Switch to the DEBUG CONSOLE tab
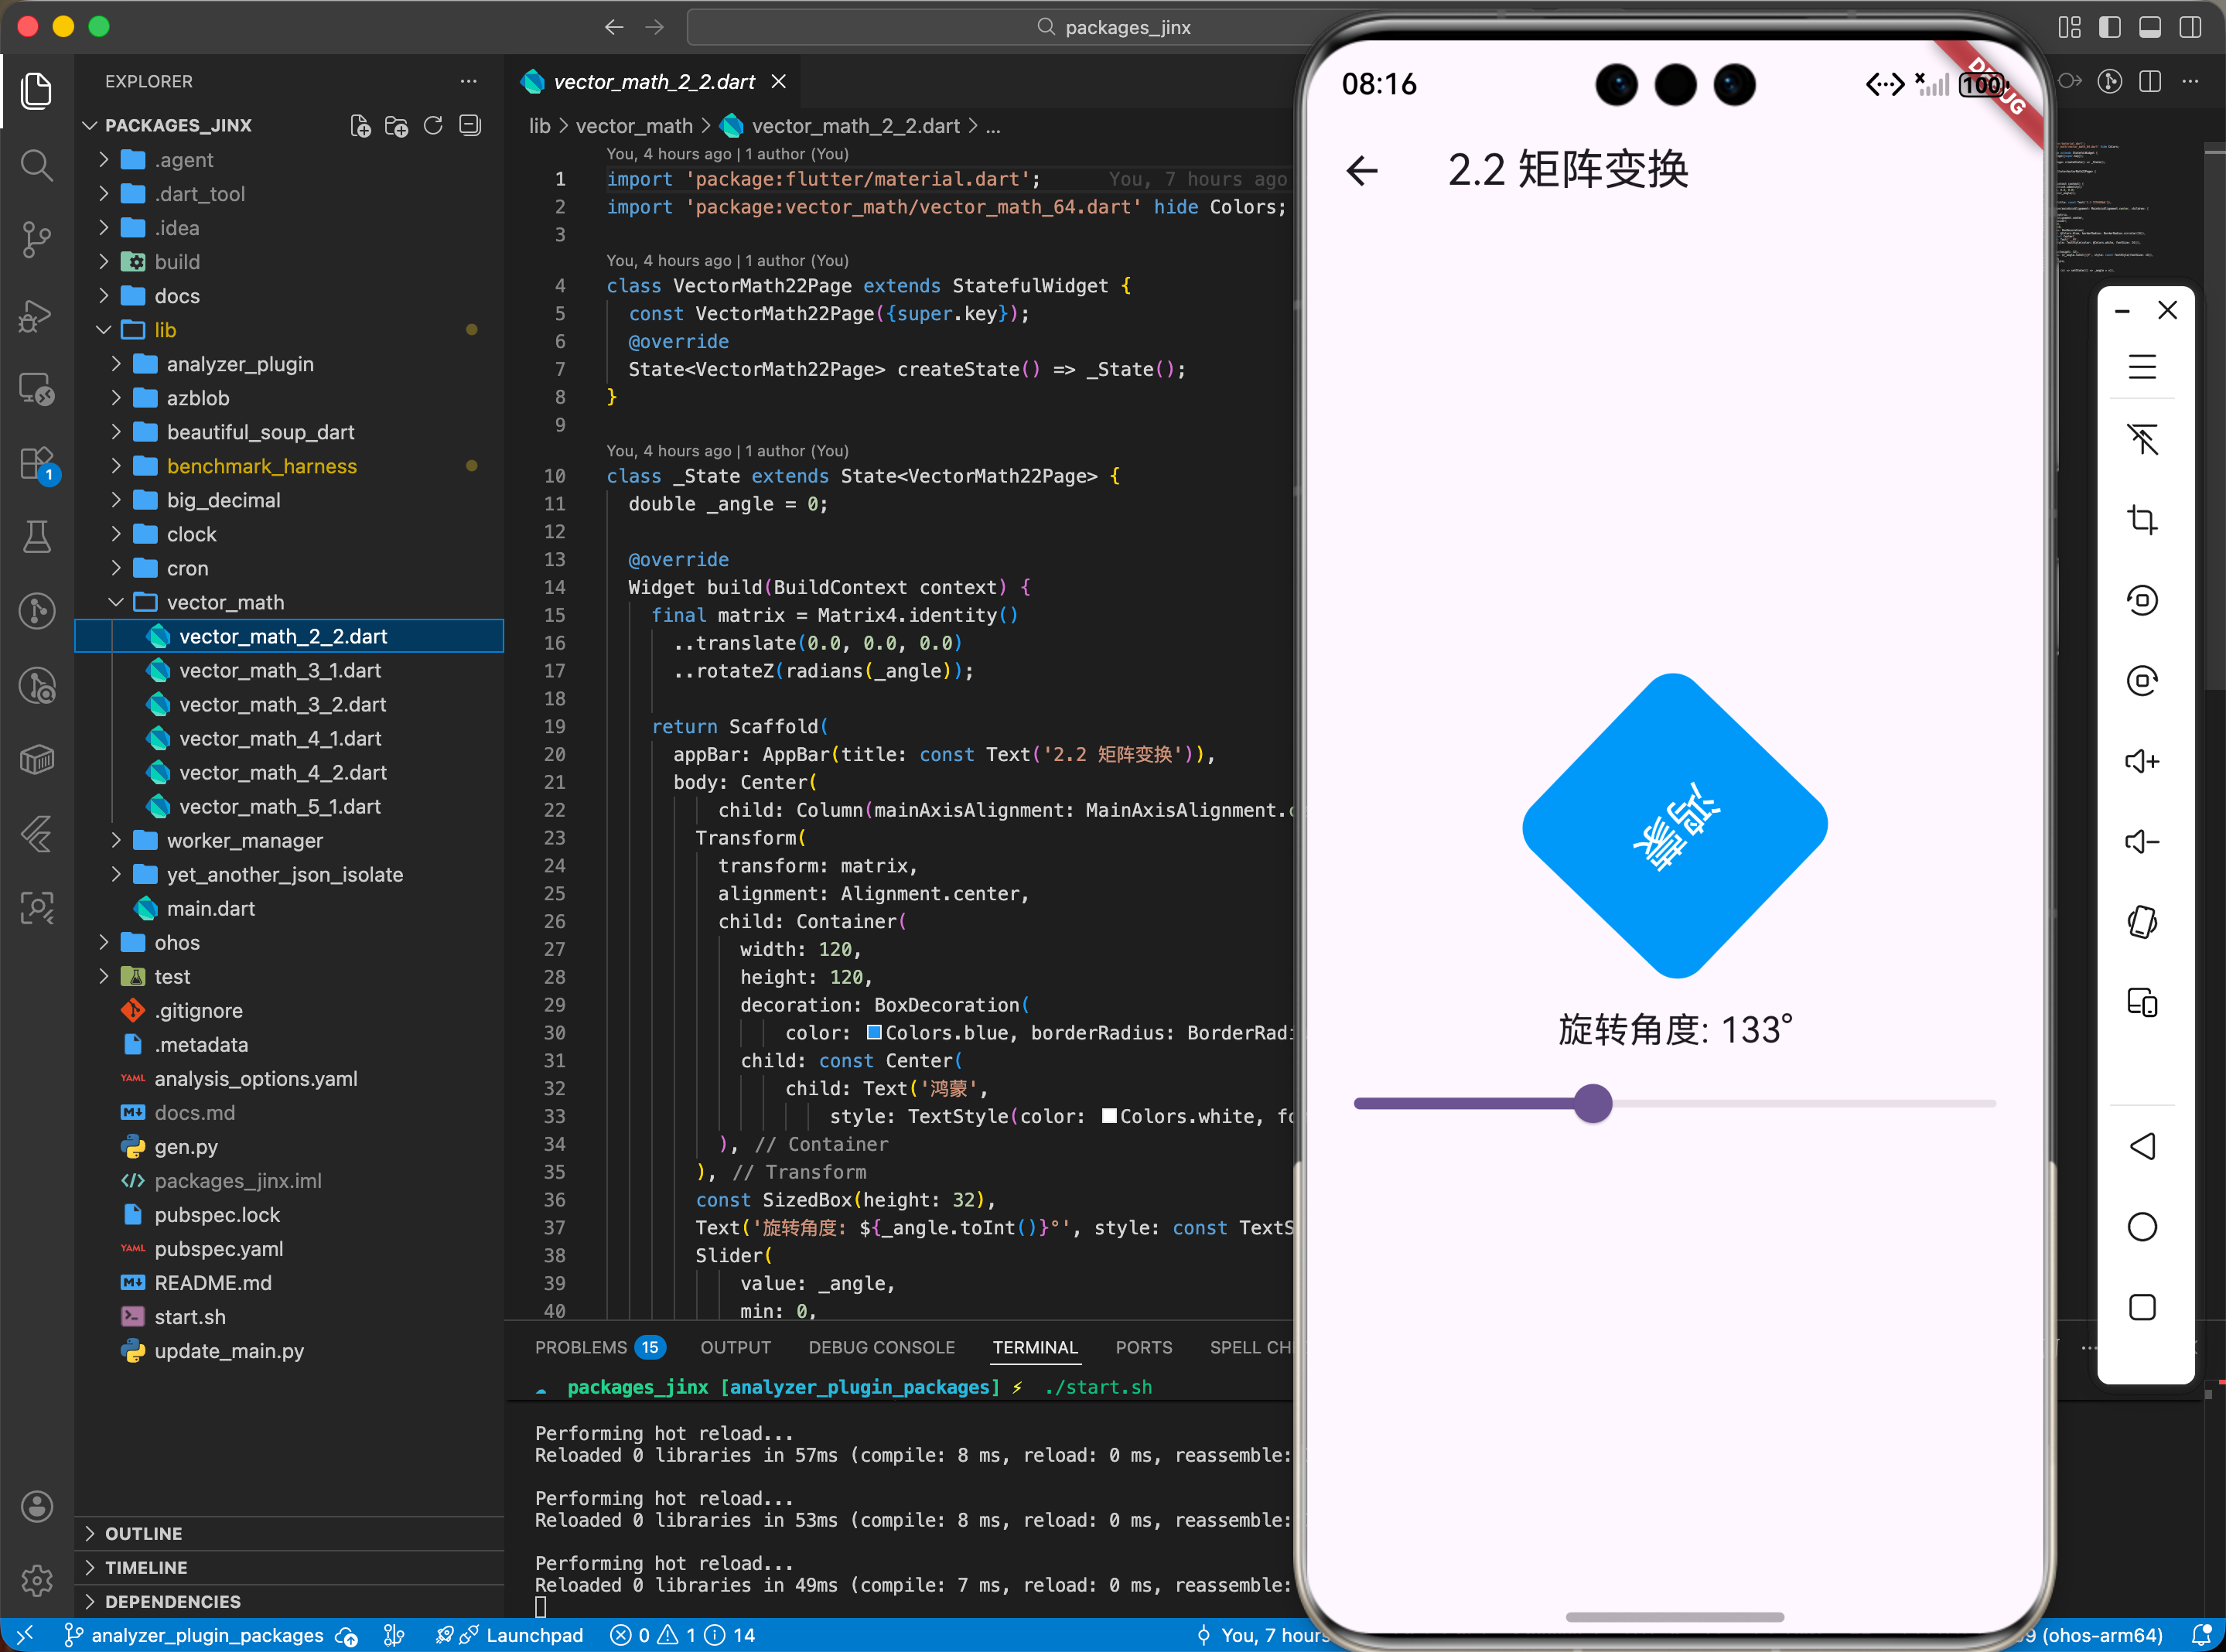The image size is (2226, 1652). (x=881, y=1347)
